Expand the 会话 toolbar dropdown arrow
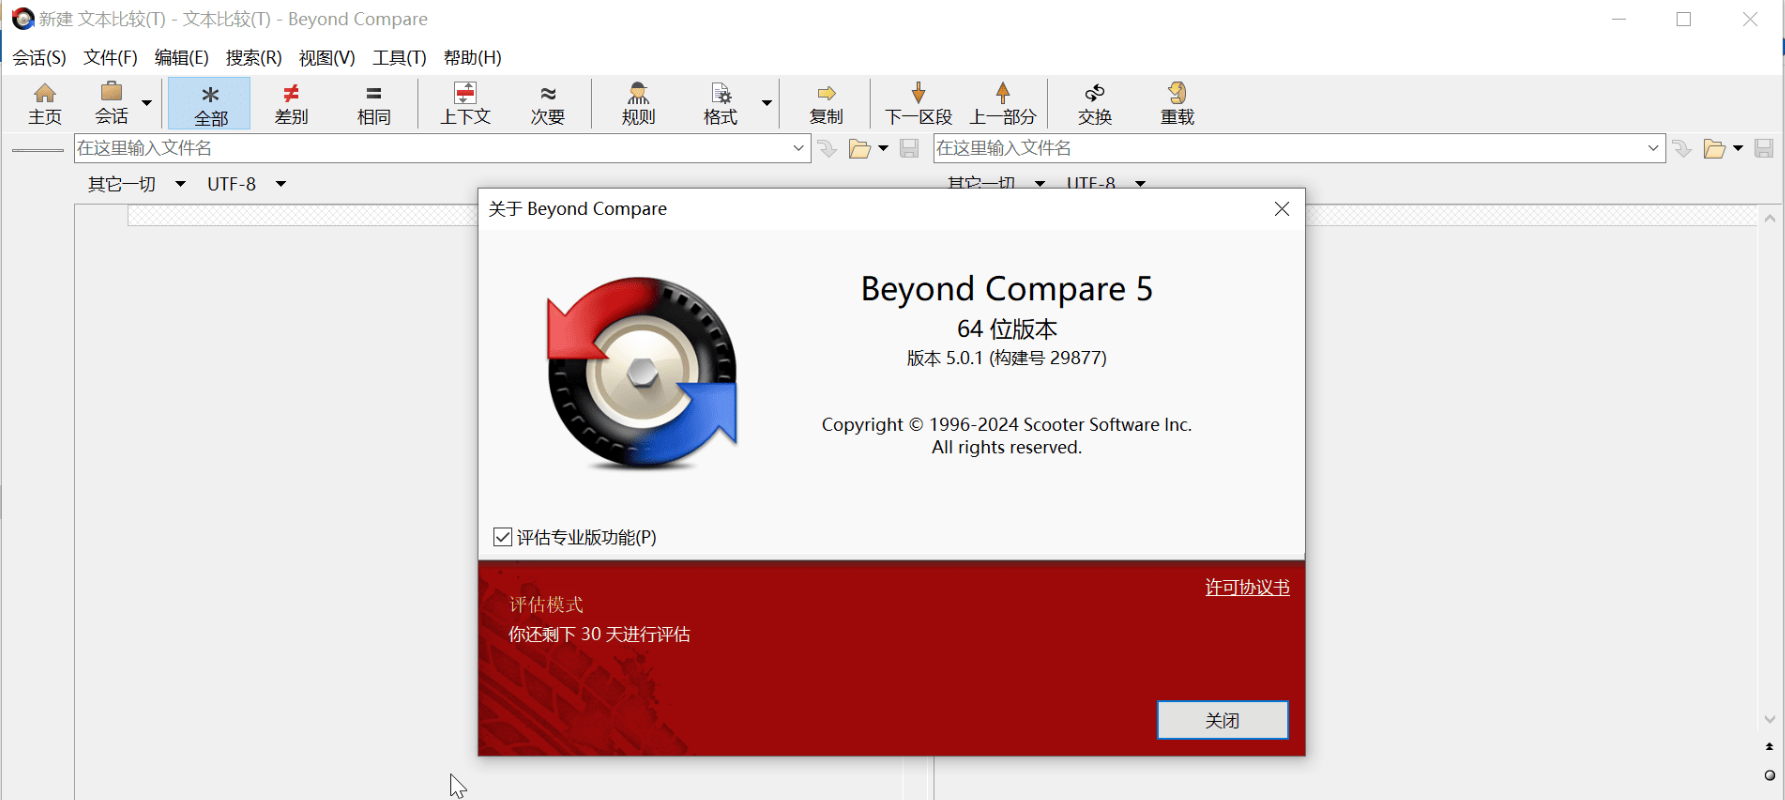Image resolution: width=1785 pixels, height=800 pixels. (147, 103)
